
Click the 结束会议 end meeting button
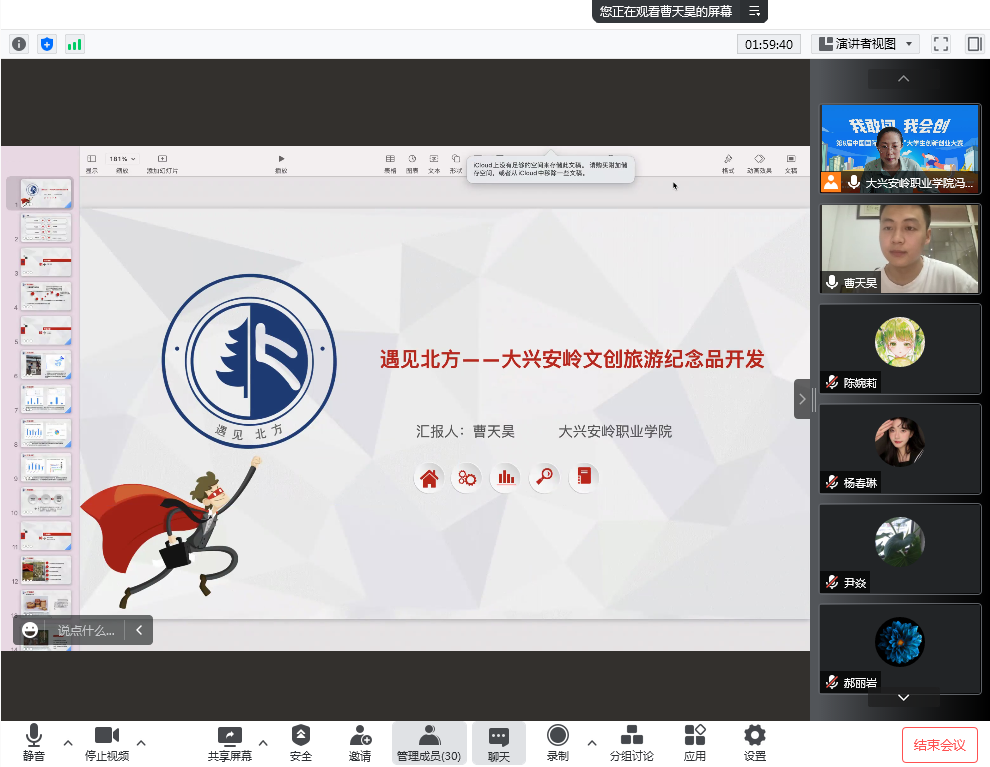tap(939, 745)
